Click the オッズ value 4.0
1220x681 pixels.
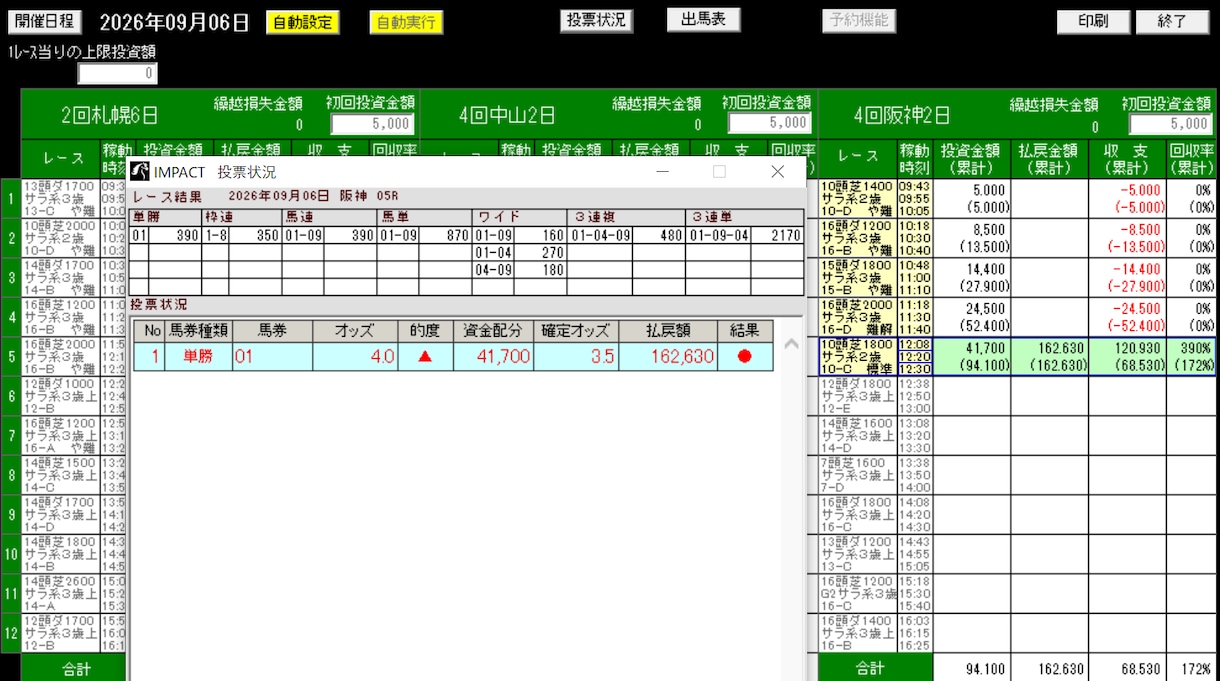355,357
